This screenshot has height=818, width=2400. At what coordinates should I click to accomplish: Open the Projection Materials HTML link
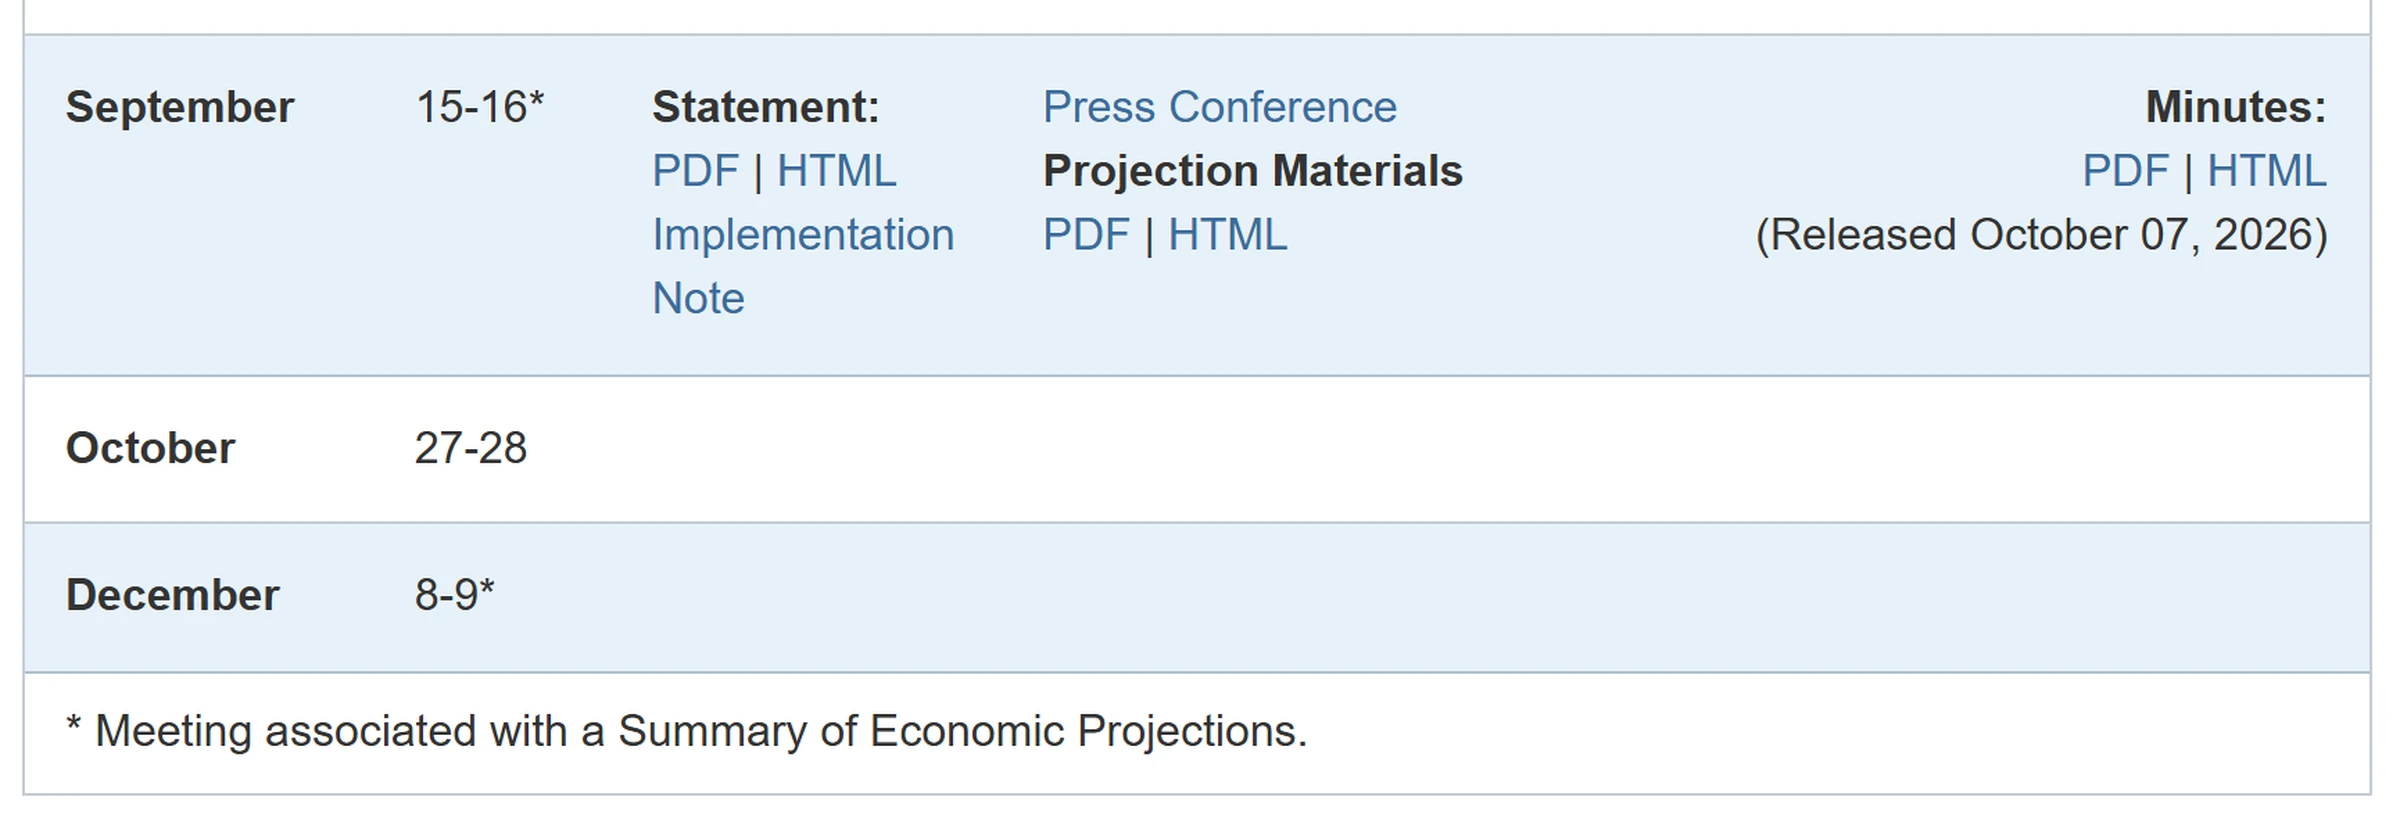(x=1227, y=235)
